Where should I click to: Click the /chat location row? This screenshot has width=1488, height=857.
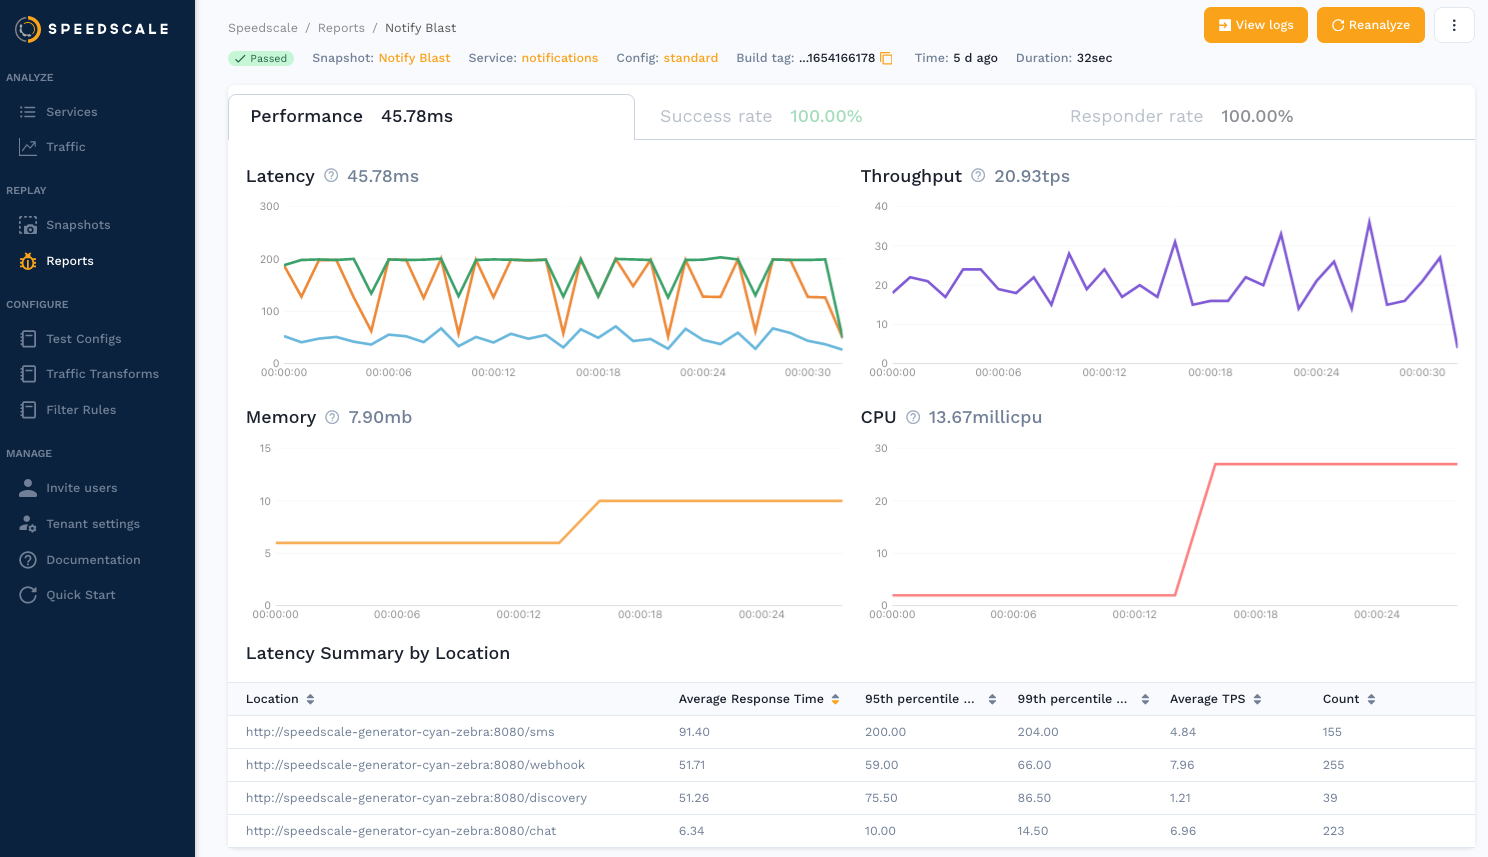point(851,831)
